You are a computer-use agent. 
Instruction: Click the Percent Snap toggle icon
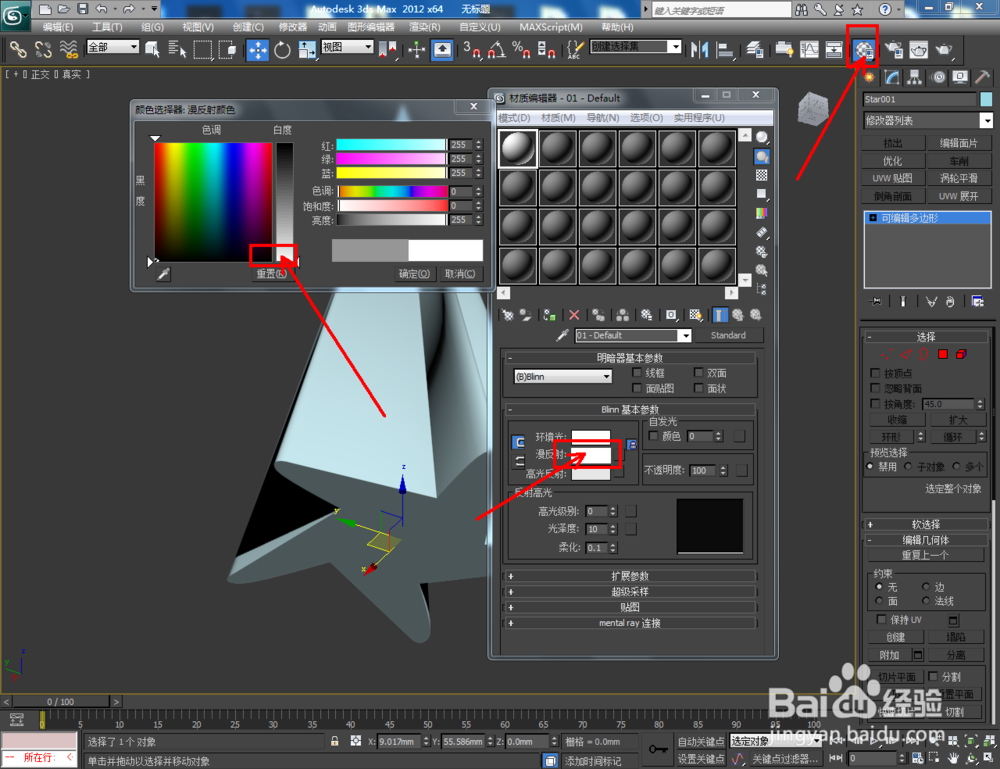pyautogui.click(x=521, y=49)
